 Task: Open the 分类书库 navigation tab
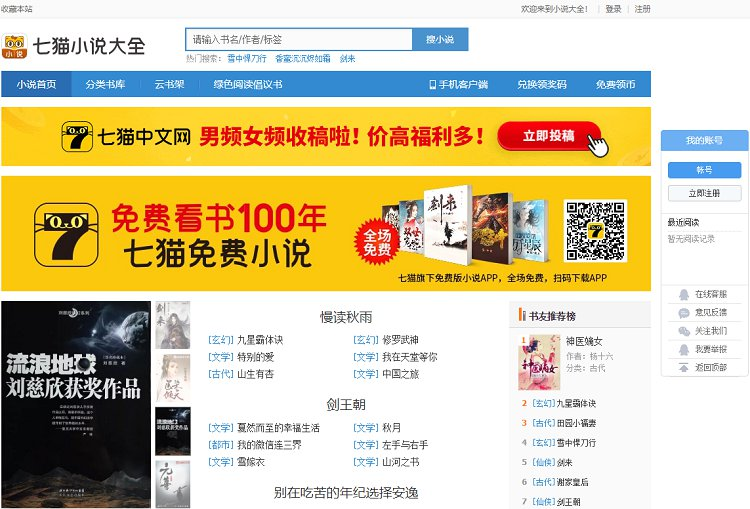click(x=105, y=85)
